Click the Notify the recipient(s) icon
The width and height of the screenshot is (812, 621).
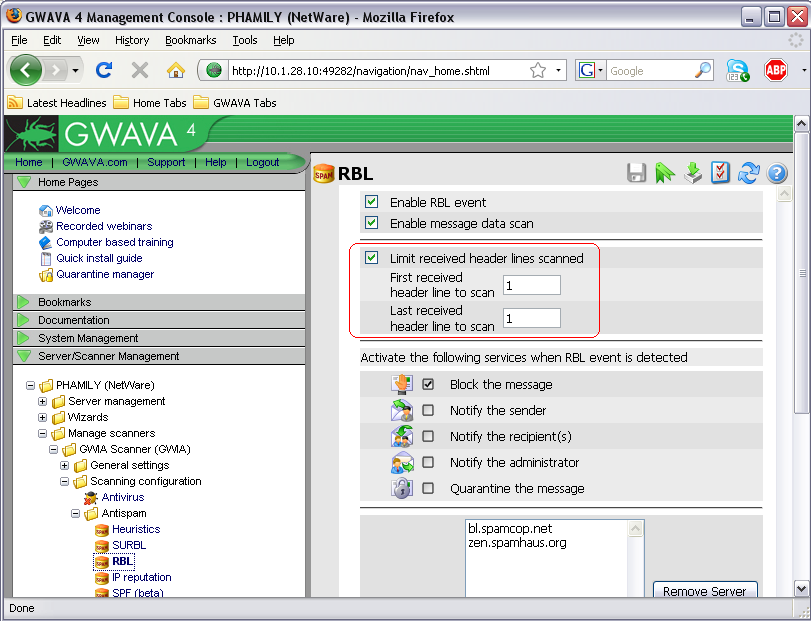tap(402, 436)
